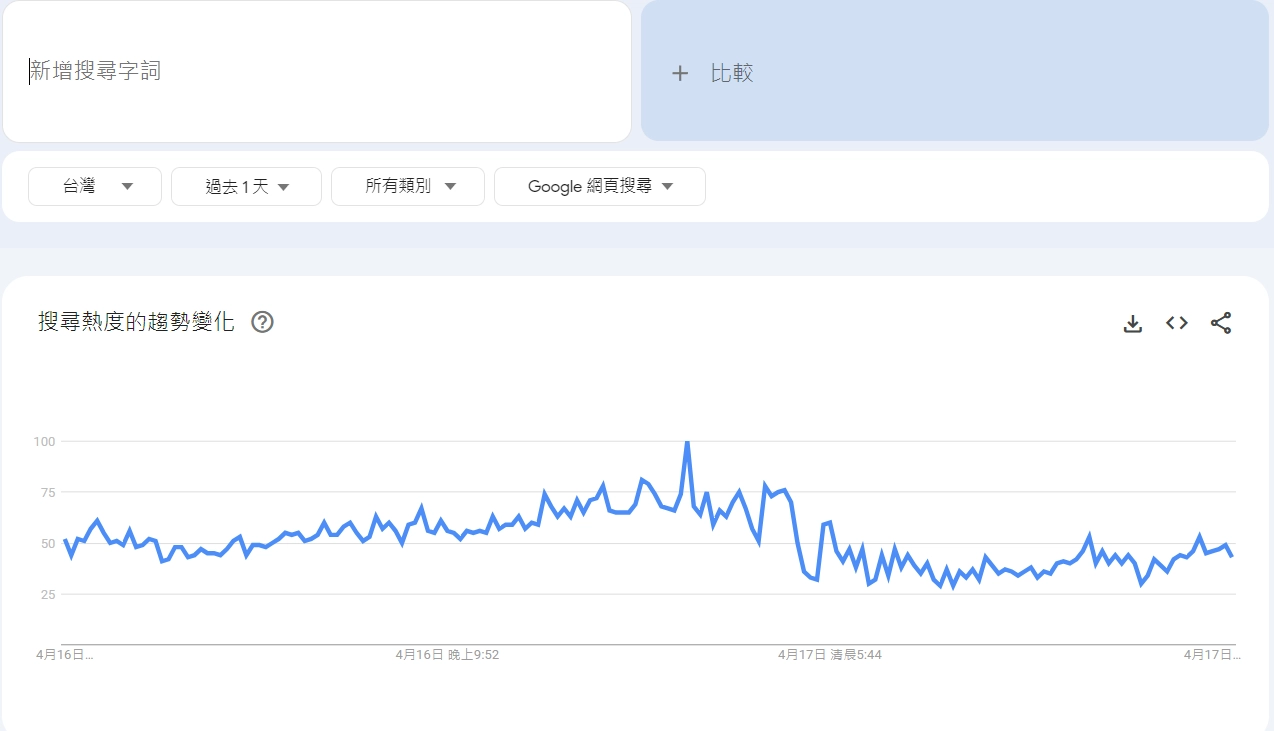This screenshot has height=731, width=1274.
Task: Open the embed code icon
Action: pyautogui.click(x=1177, y=323)
